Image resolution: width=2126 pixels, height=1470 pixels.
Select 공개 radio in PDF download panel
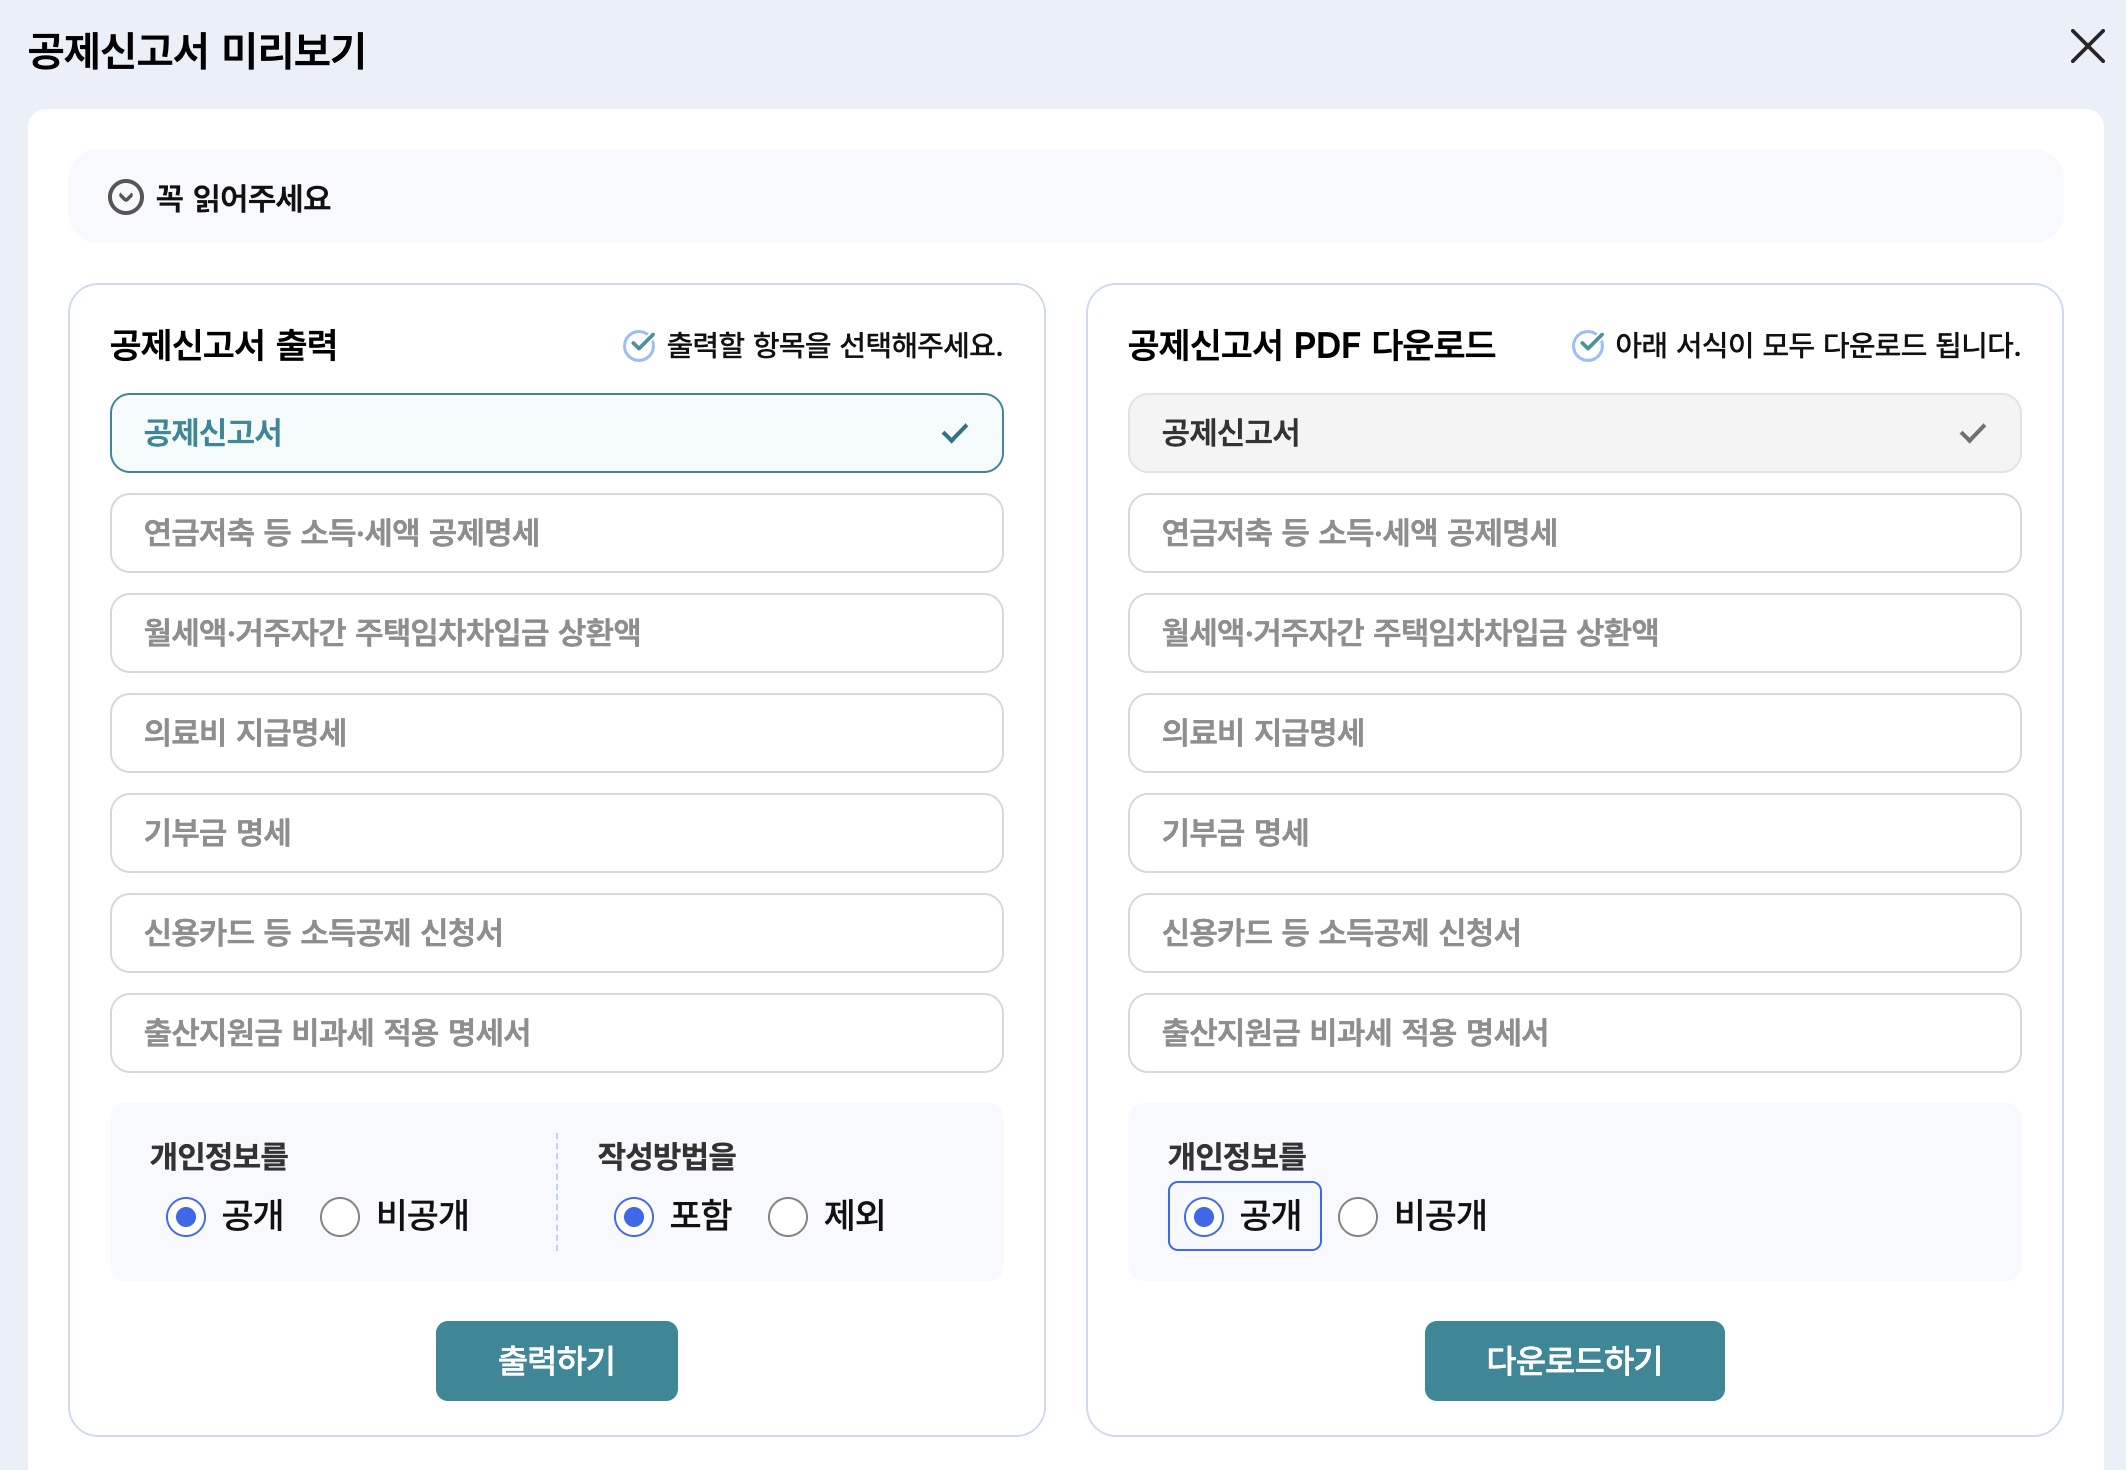pos(1204,1216)
